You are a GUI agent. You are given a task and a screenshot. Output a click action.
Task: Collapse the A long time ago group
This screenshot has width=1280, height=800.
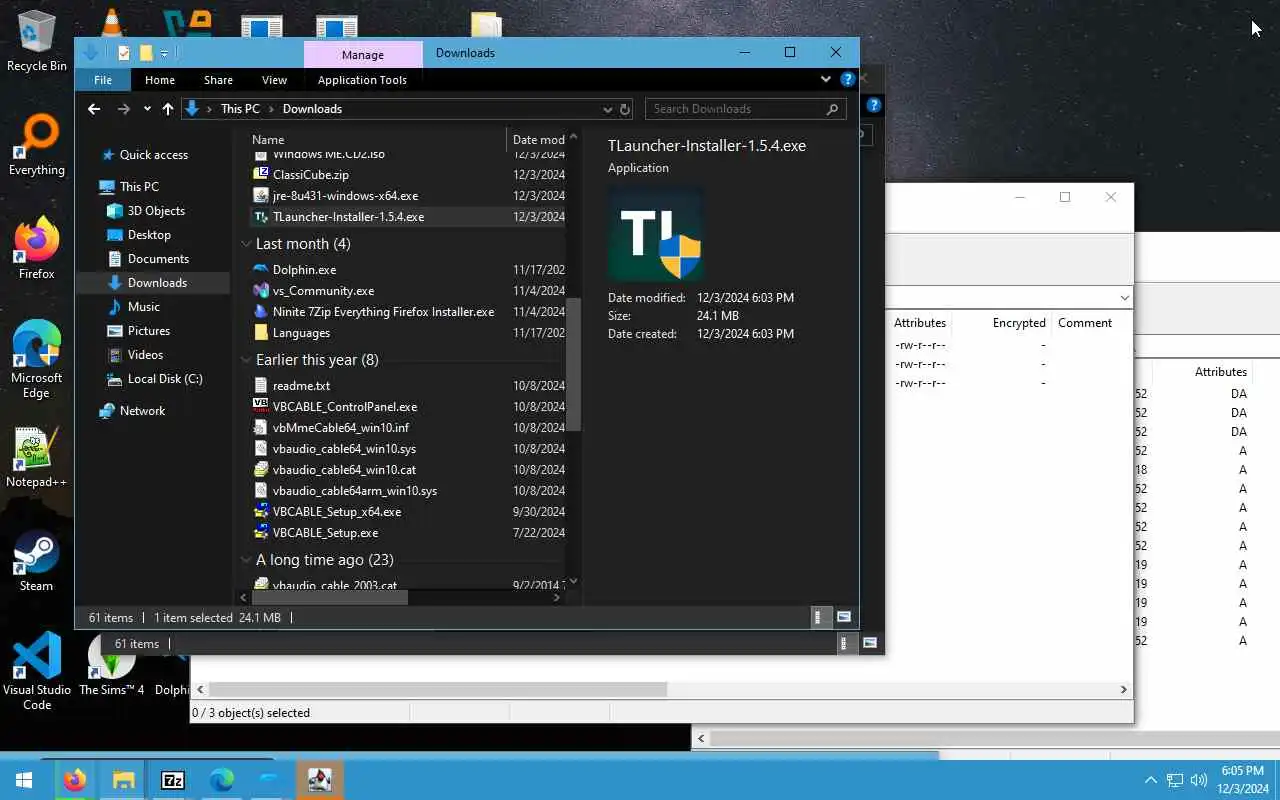click(x=246, y=560)
